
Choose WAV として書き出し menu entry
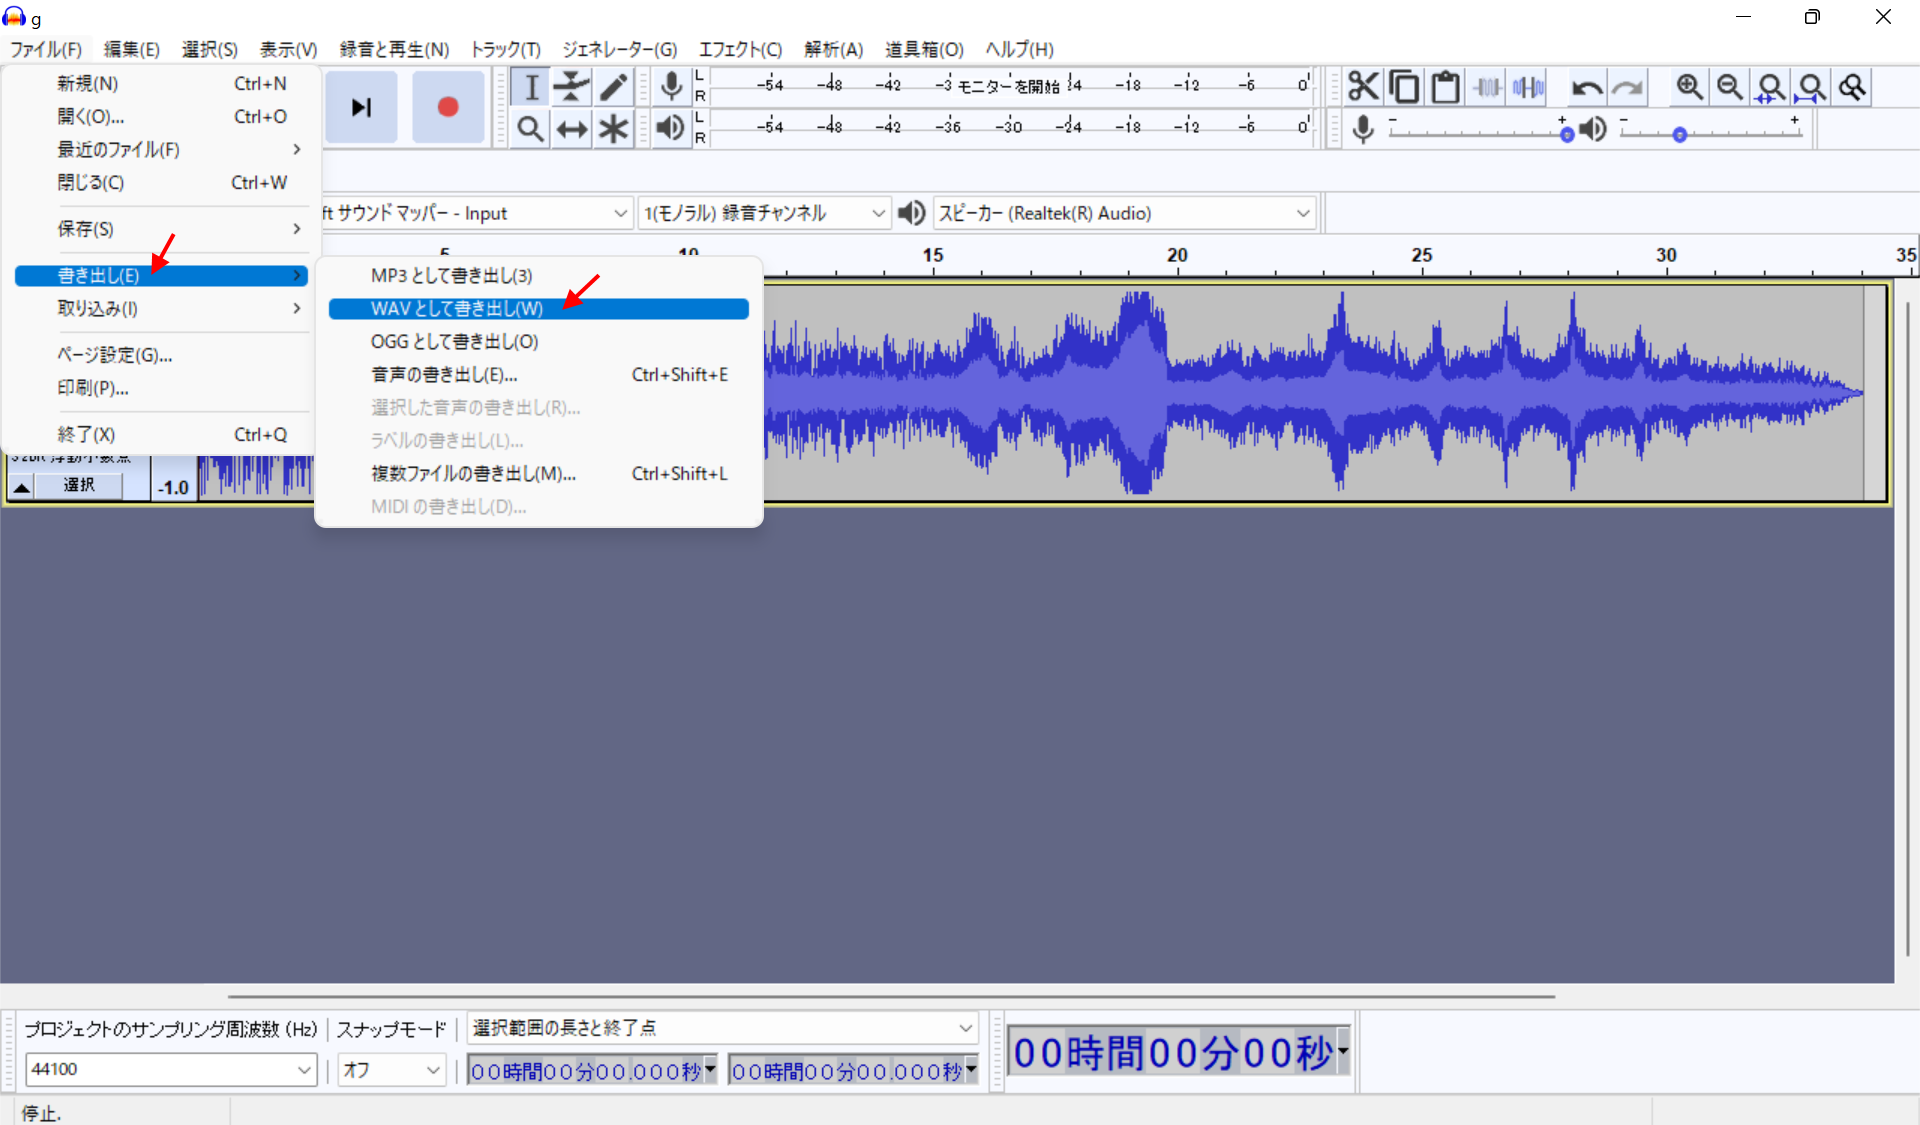pos(457,309)
